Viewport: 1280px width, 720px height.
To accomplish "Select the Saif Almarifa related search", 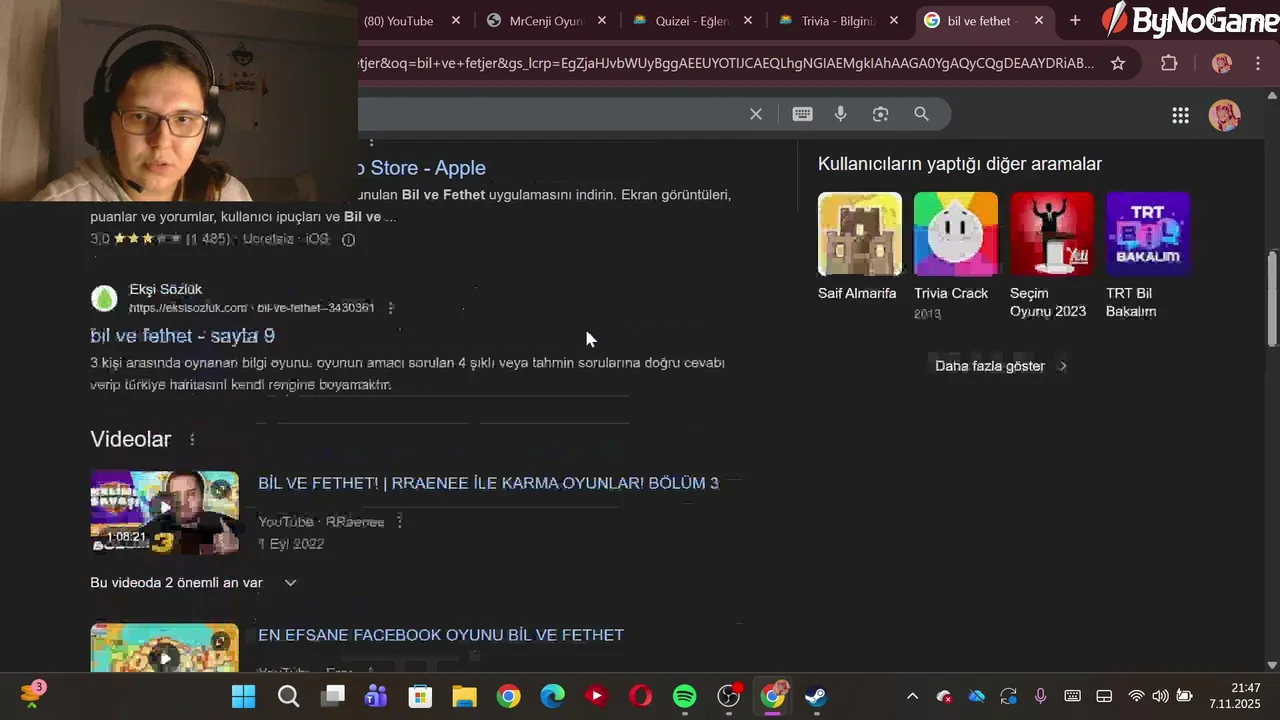I will coord(859,247).
